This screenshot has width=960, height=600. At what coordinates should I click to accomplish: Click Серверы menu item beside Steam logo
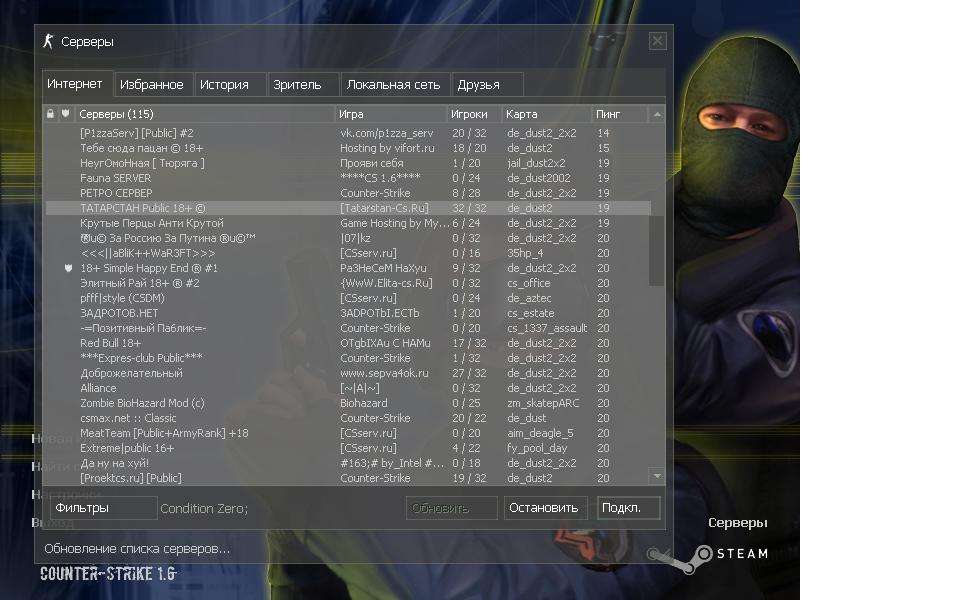coord(738,522)
